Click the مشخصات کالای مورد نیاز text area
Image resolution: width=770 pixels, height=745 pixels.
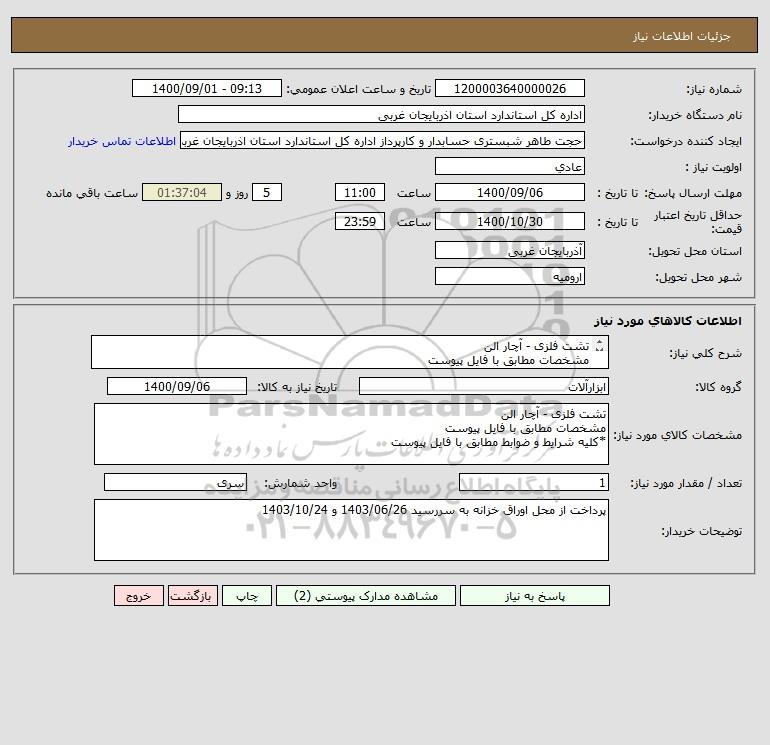[351, 434]
